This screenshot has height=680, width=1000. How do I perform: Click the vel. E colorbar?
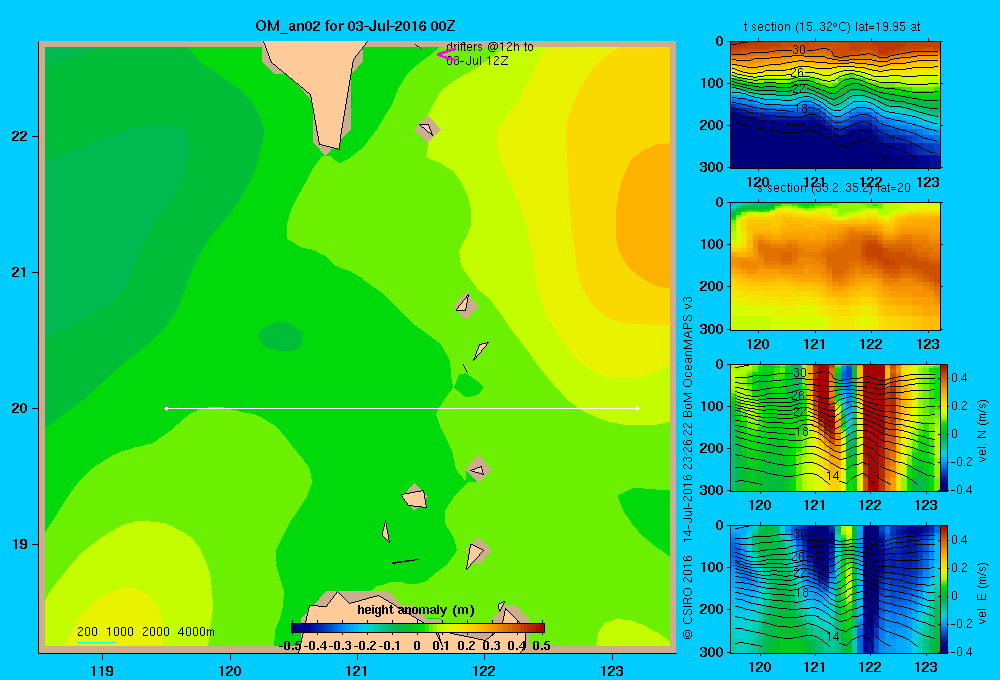point(945,589)
